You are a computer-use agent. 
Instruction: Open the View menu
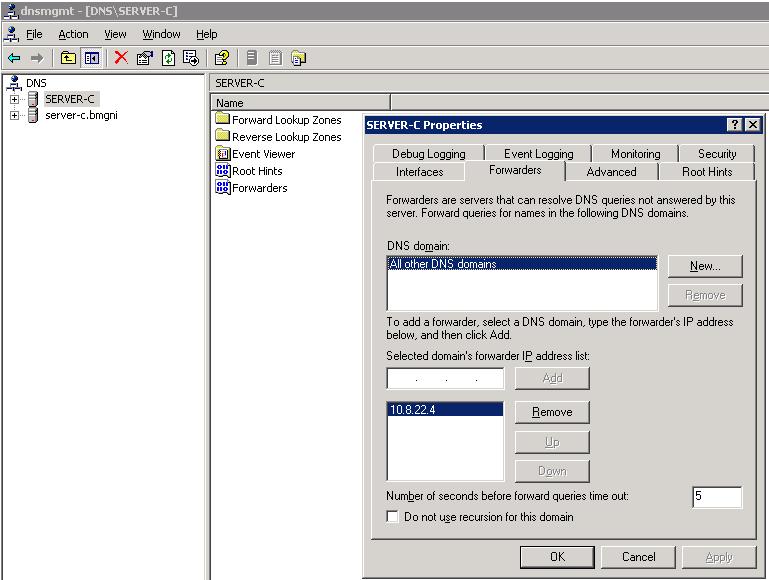click(x=115, y=34)
